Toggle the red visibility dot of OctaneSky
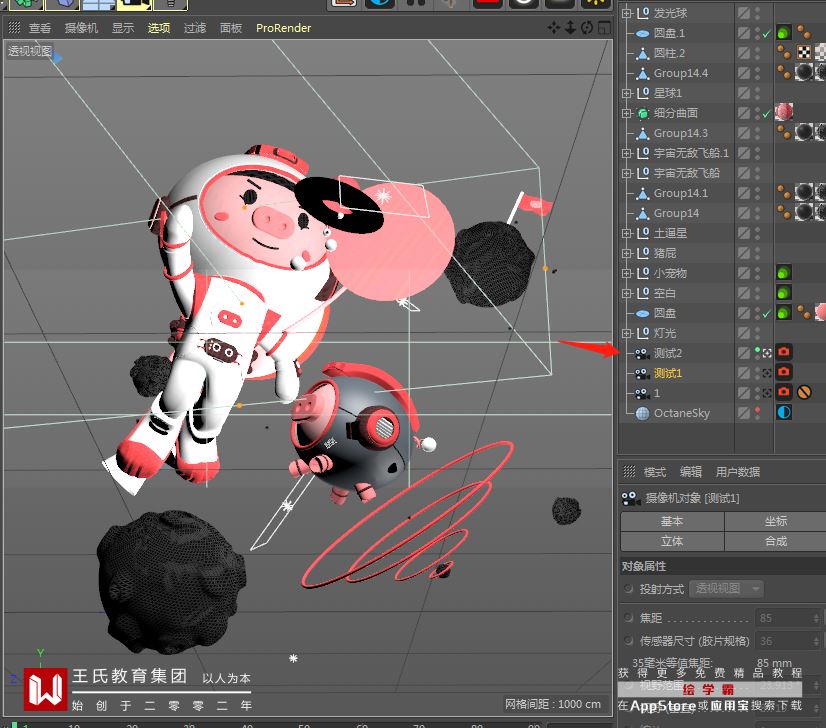 click(x=758, y=410)
